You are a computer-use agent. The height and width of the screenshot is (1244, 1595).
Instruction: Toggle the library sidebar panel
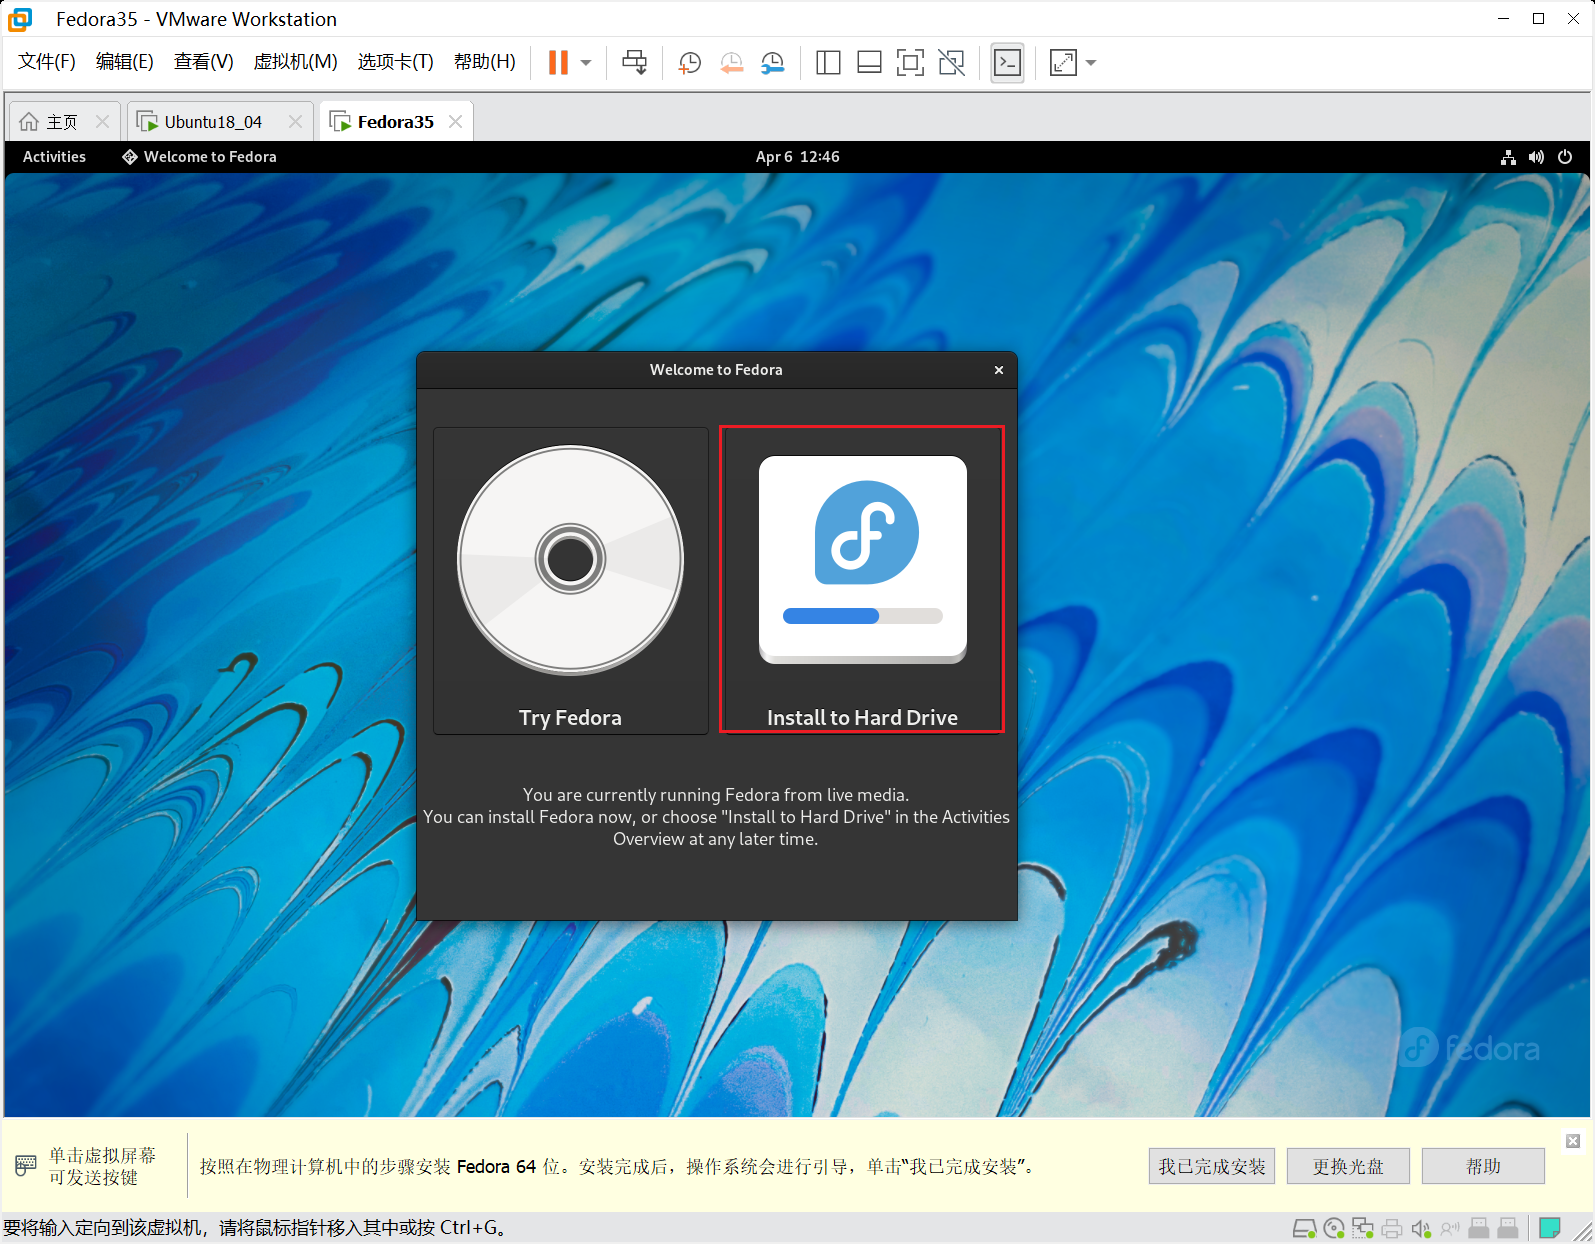click(828, 63)
